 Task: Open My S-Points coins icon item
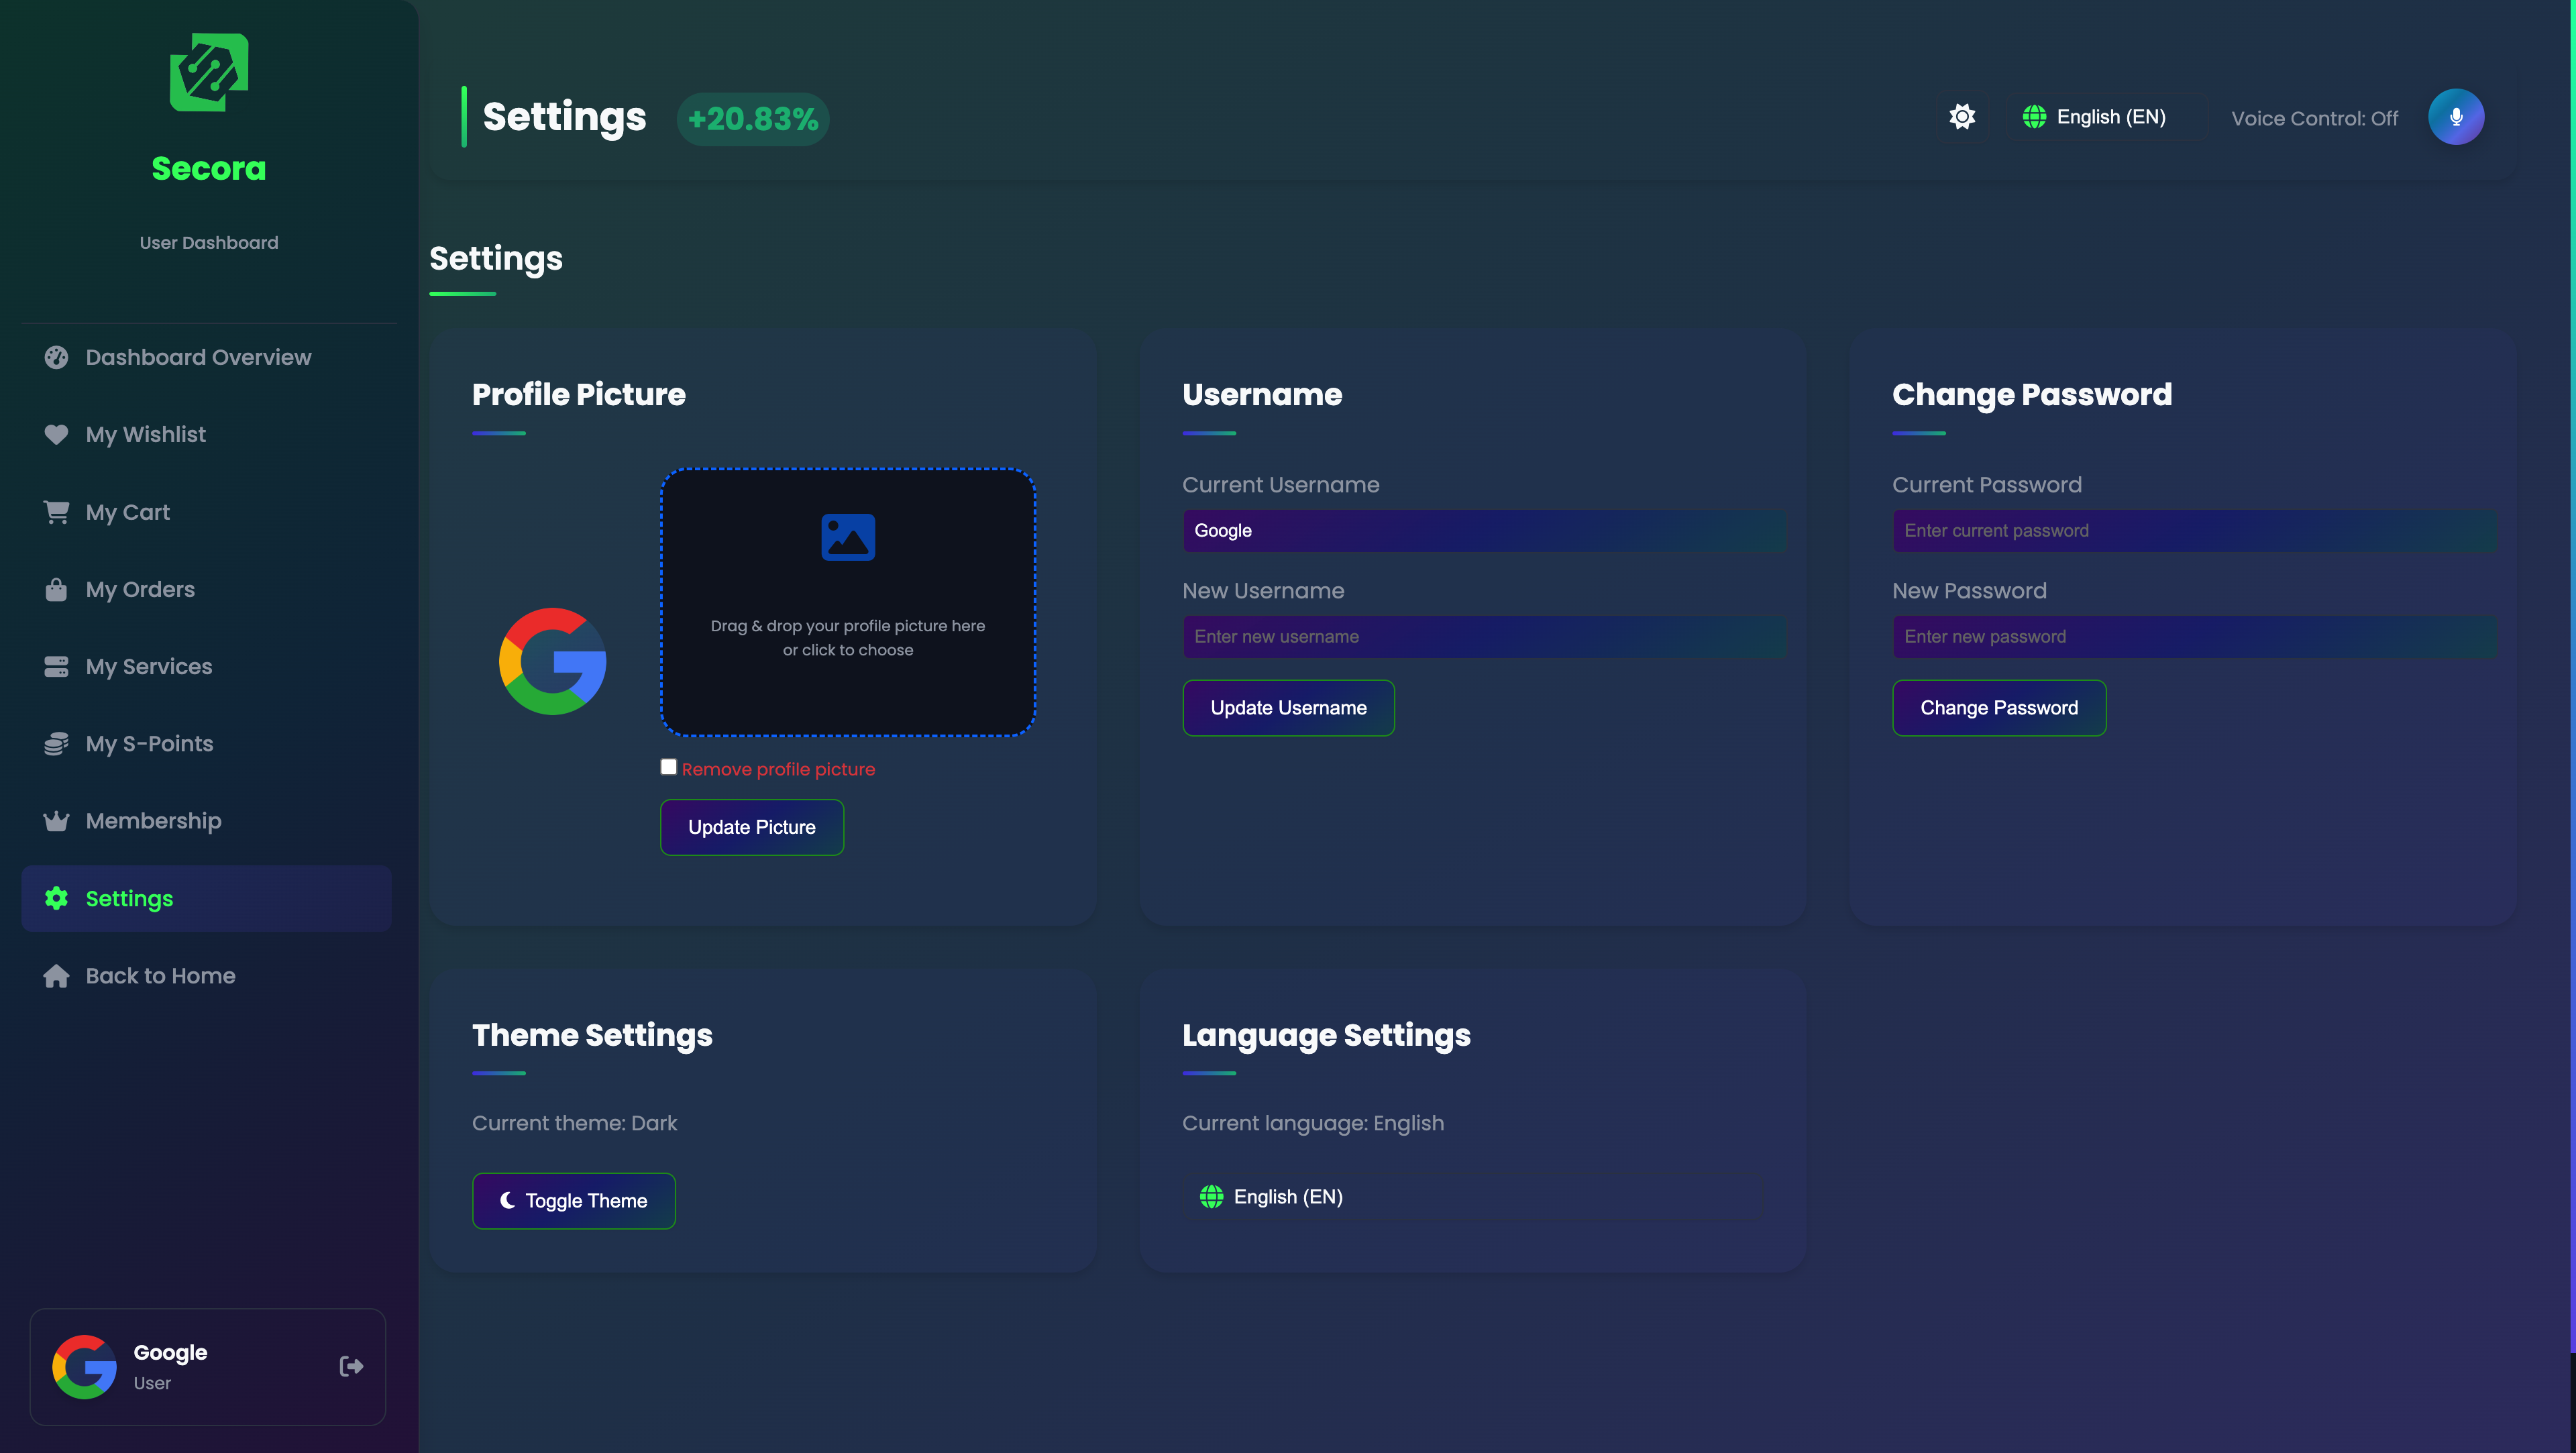(x=148, y=743)
